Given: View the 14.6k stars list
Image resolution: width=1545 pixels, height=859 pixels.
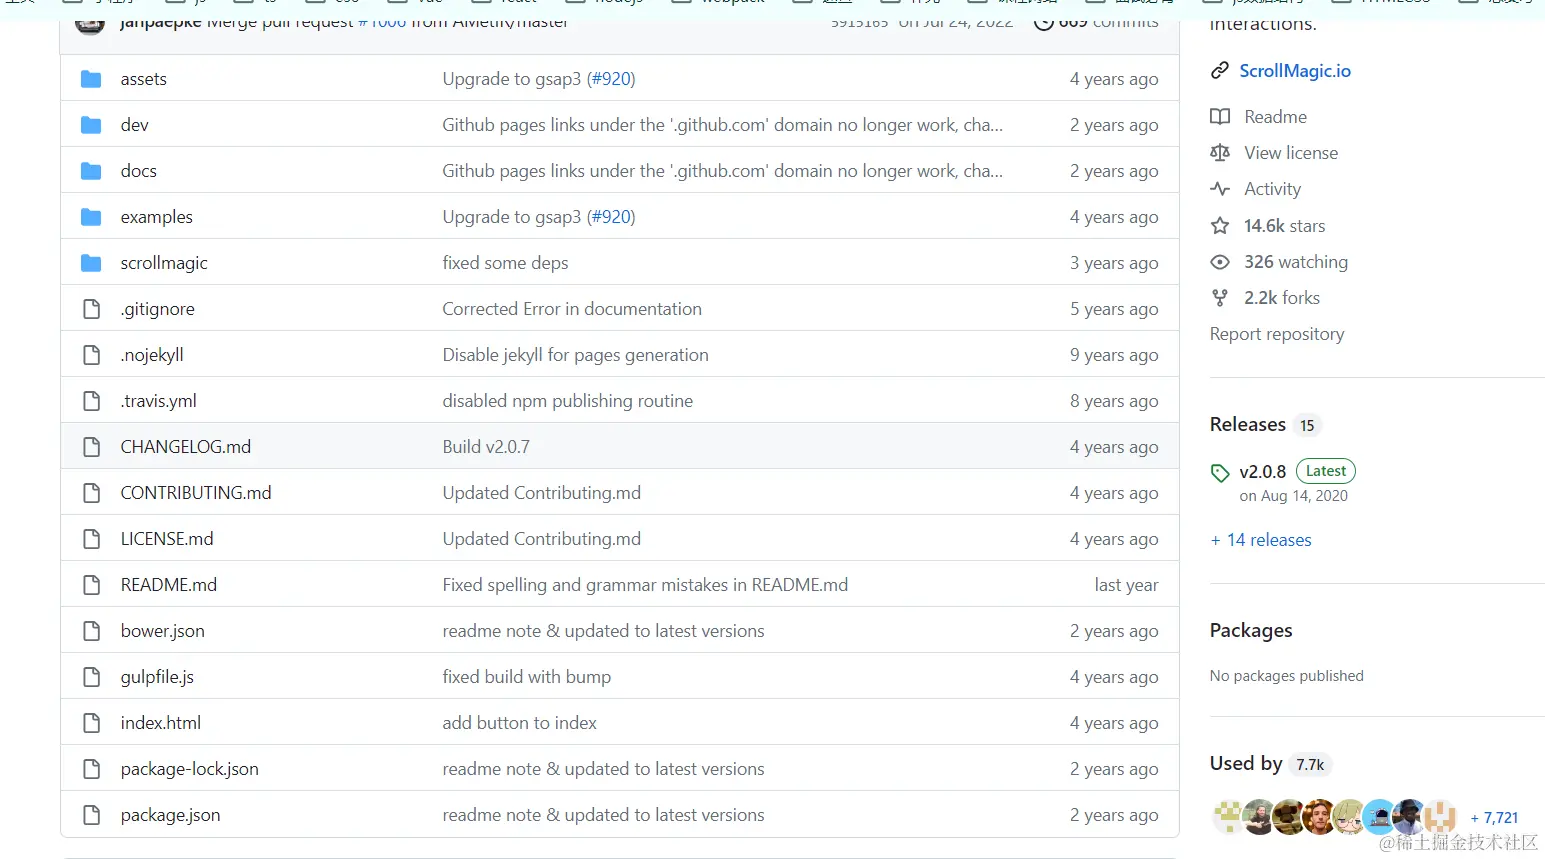Looking at the screenshot, I should click(1285, 226).
